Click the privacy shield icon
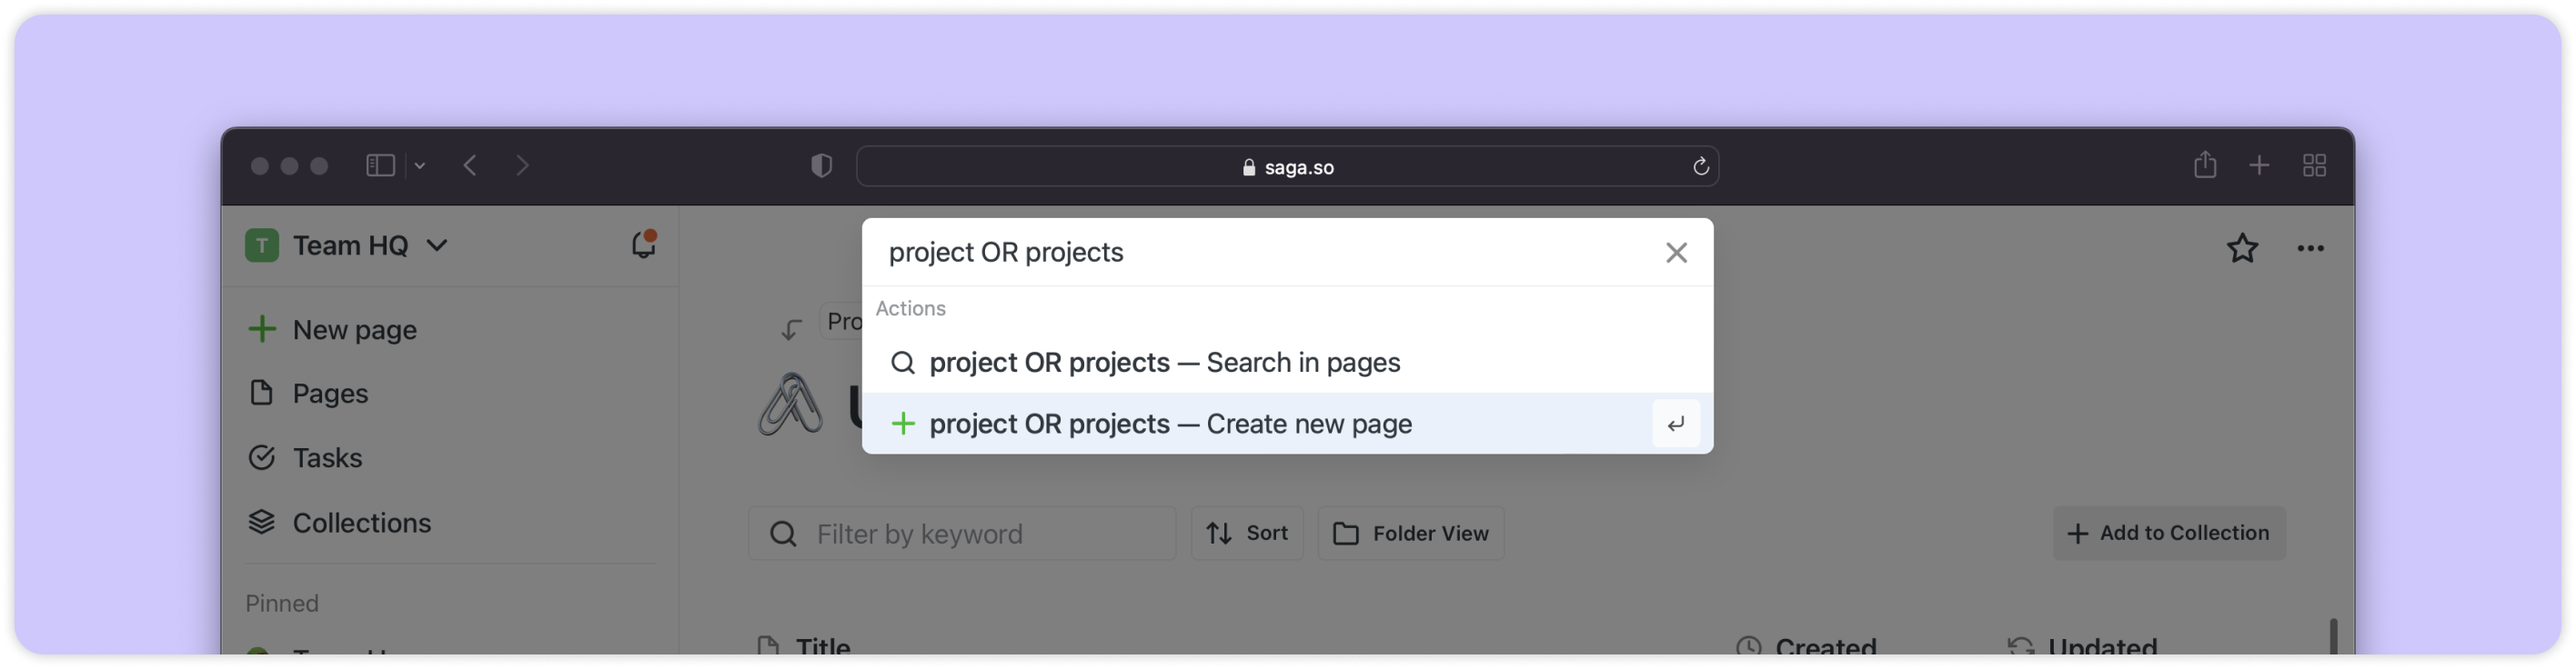The width and height of the screenshot is (2576, 669). point(821,166)
